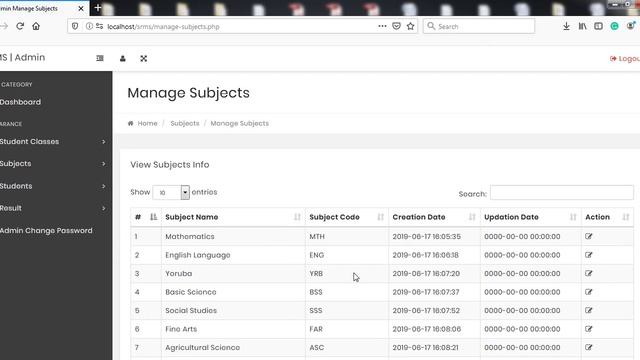
Task: Select the Mathematics subject name cell
Action: (233, 236)
